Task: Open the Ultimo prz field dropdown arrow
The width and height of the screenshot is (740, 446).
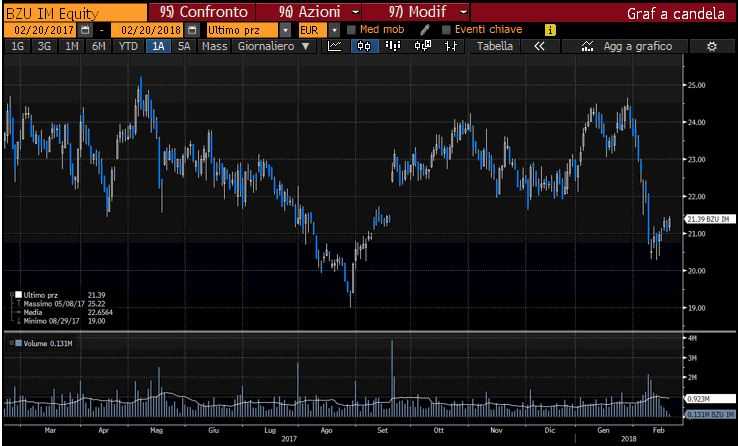Action: [285, 30]
